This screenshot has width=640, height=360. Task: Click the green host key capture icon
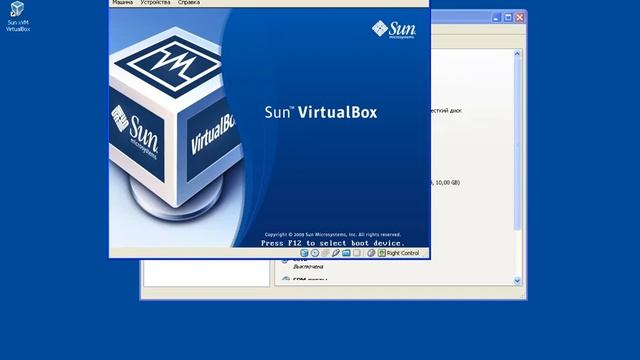pyautogui.click(x=381, y=253)
